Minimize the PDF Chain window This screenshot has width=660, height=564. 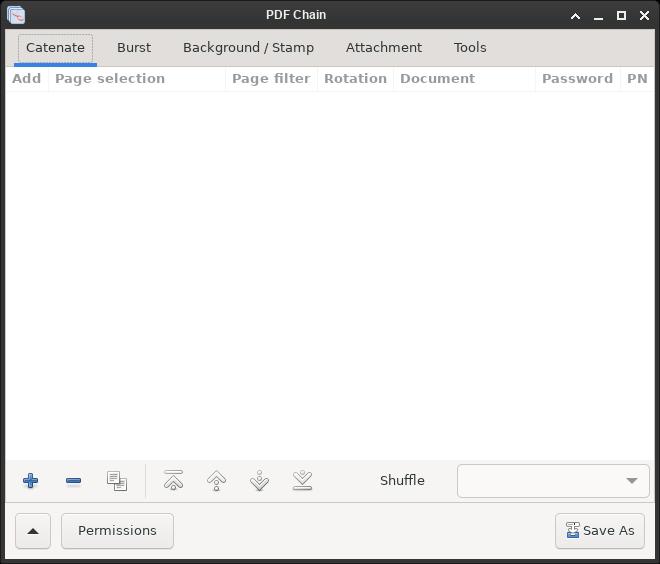(598, 16)
